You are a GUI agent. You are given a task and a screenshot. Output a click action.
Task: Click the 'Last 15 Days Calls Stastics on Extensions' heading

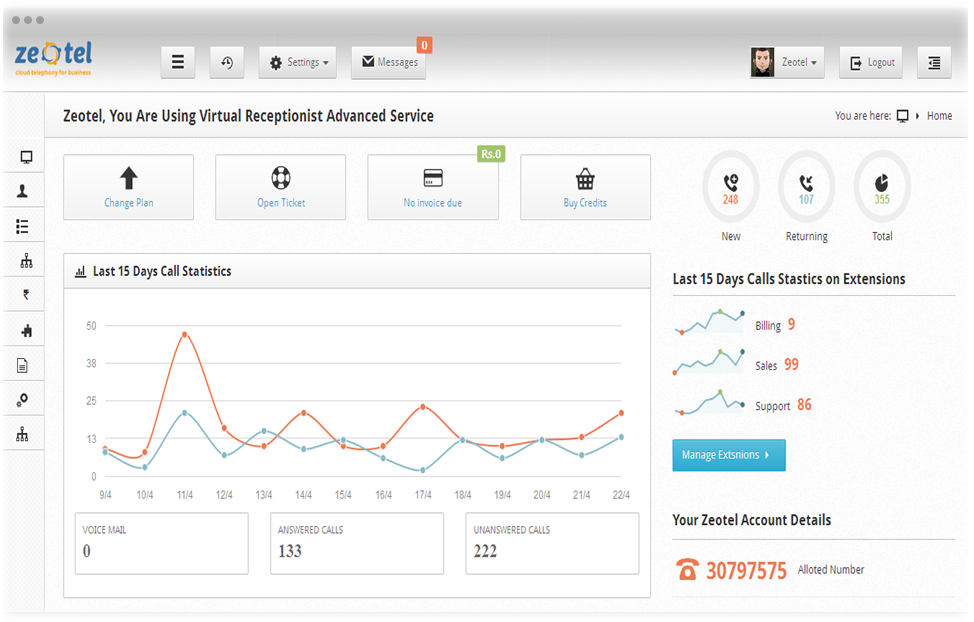[x=789, y=279]
